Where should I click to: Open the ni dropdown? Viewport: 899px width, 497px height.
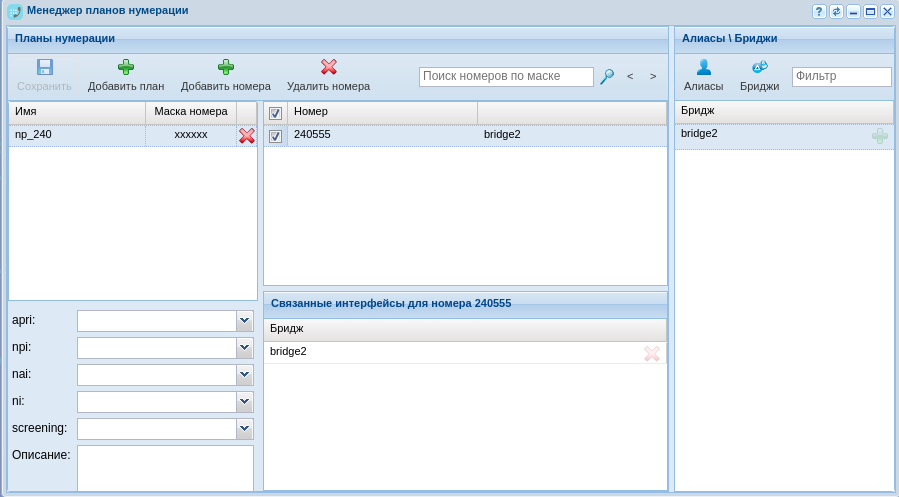(x=245, y=402)
